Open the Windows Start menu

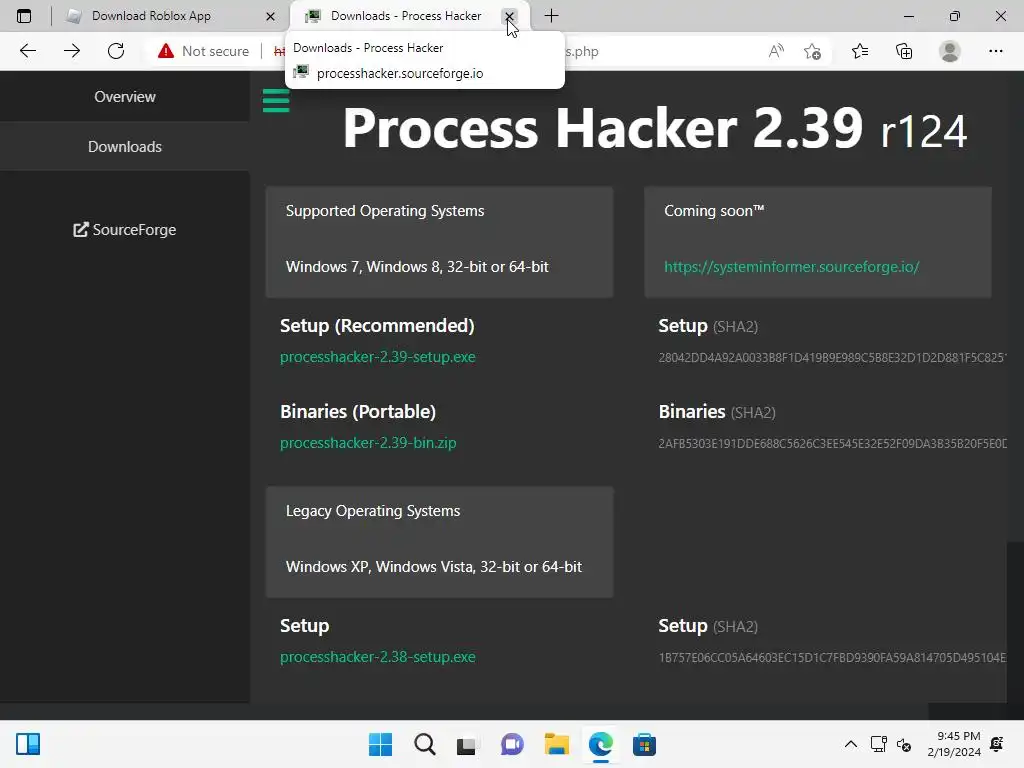click(x=380, y=744)
